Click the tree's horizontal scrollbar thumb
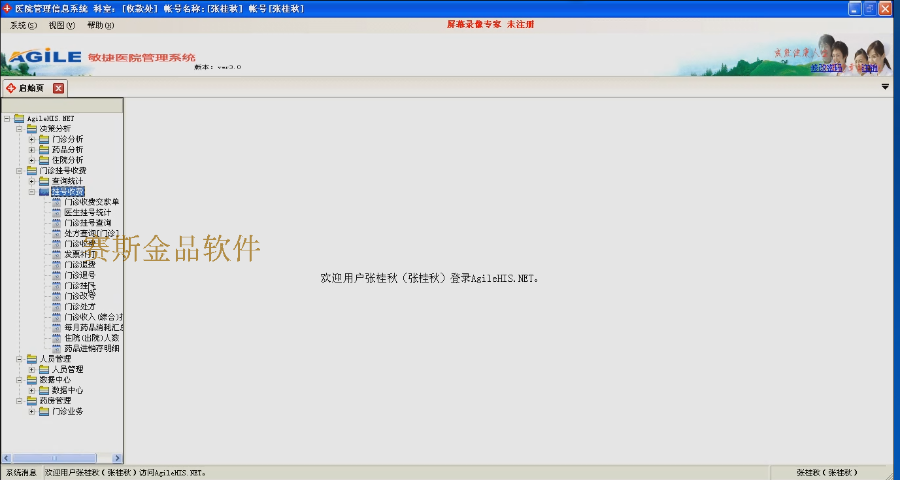The width and height of the screenshot is (900, 480). tap(55, 458)
